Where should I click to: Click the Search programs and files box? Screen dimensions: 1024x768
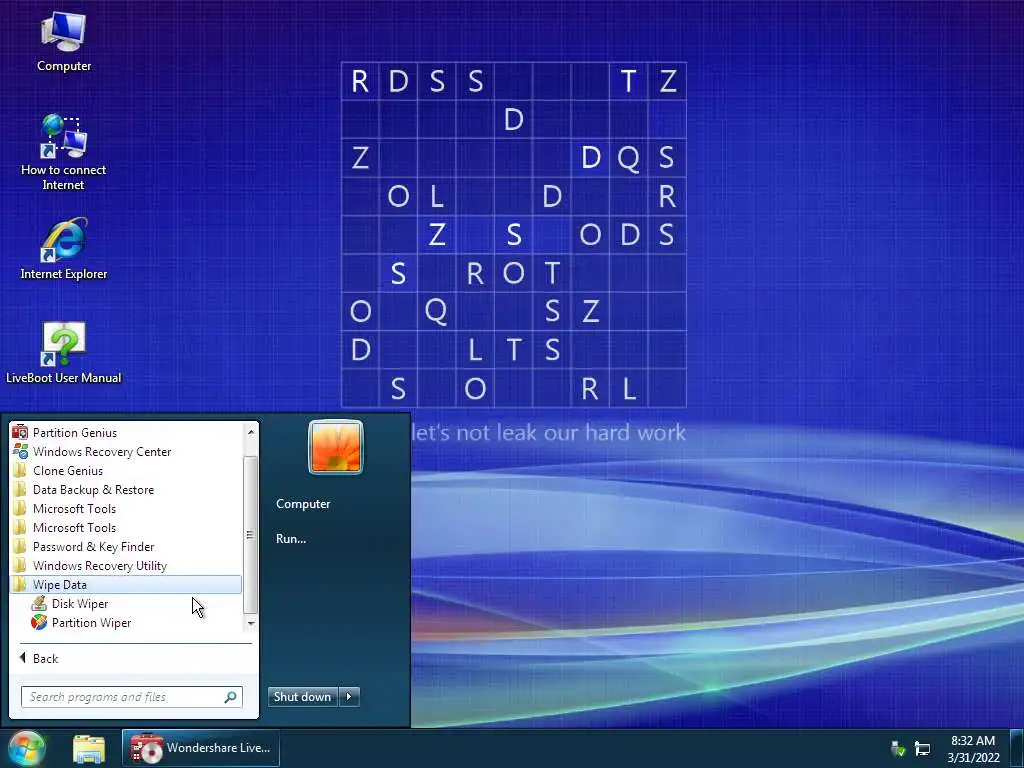(131, 697)
